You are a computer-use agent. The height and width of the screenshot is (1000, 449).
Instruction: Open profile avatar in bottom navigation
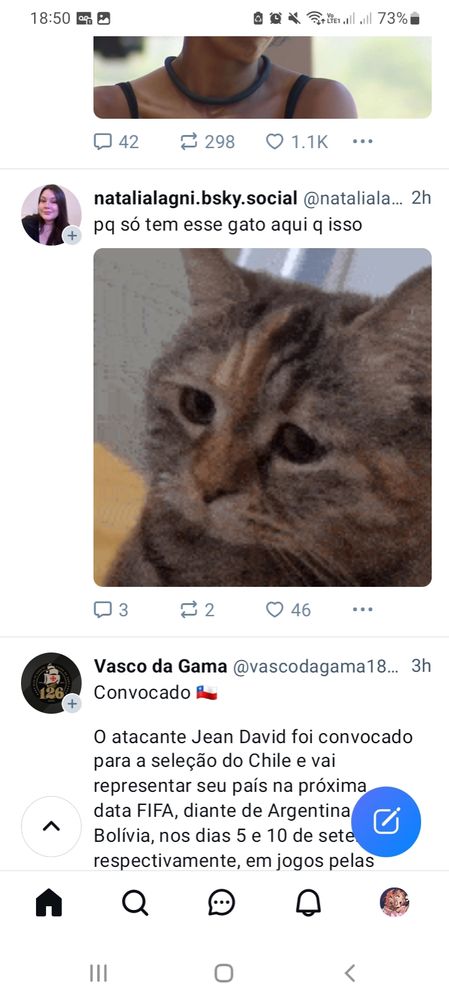tap(395, 902)
